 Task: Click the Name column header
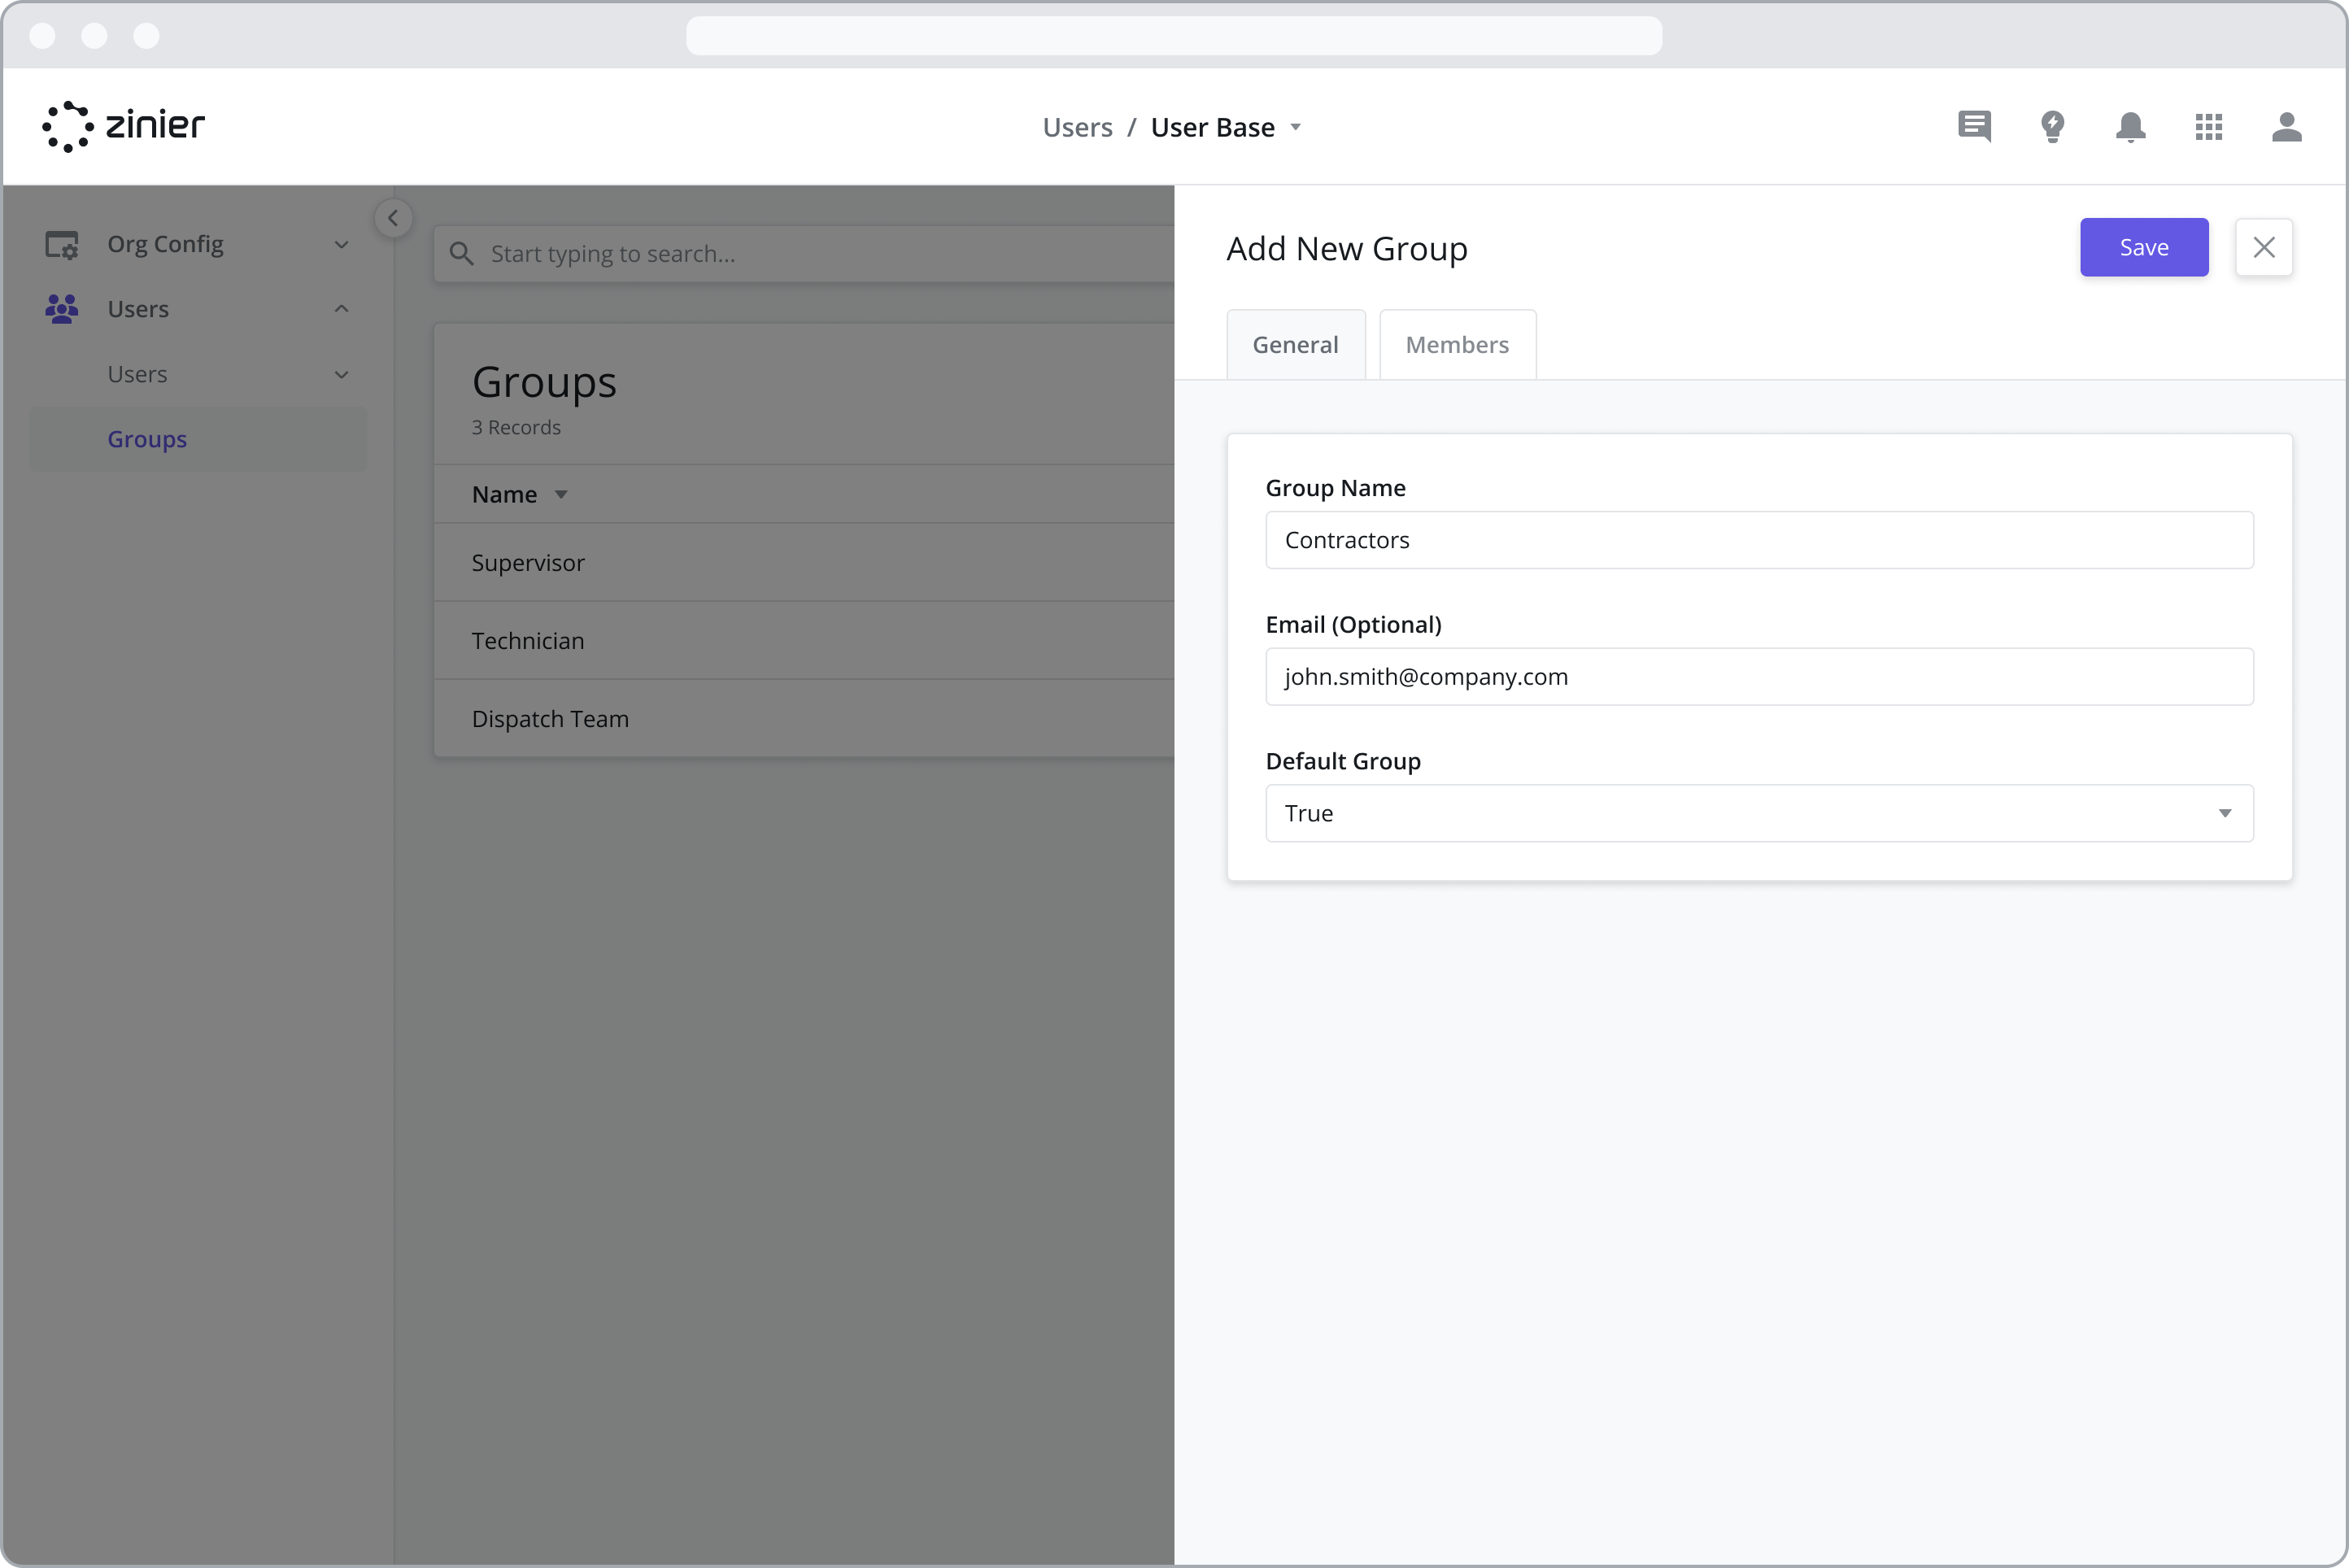point(504,495)
